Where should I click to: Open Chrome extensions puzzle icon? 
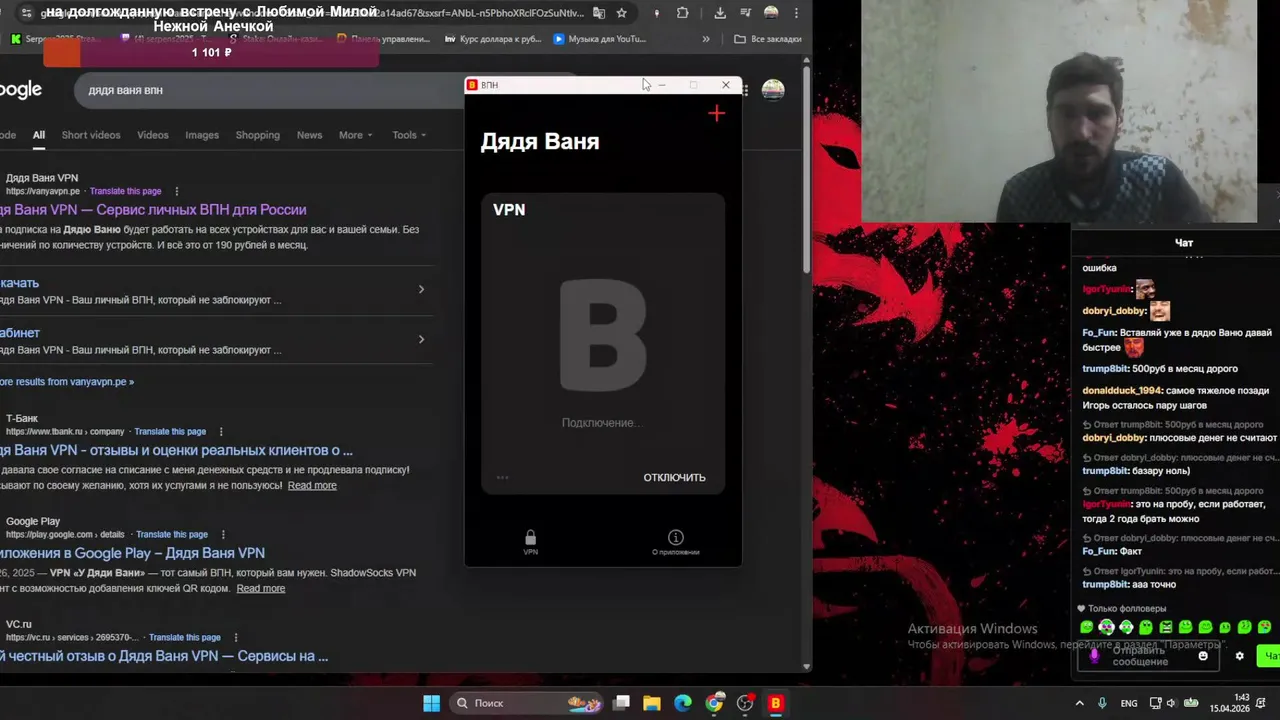point(683,13)
